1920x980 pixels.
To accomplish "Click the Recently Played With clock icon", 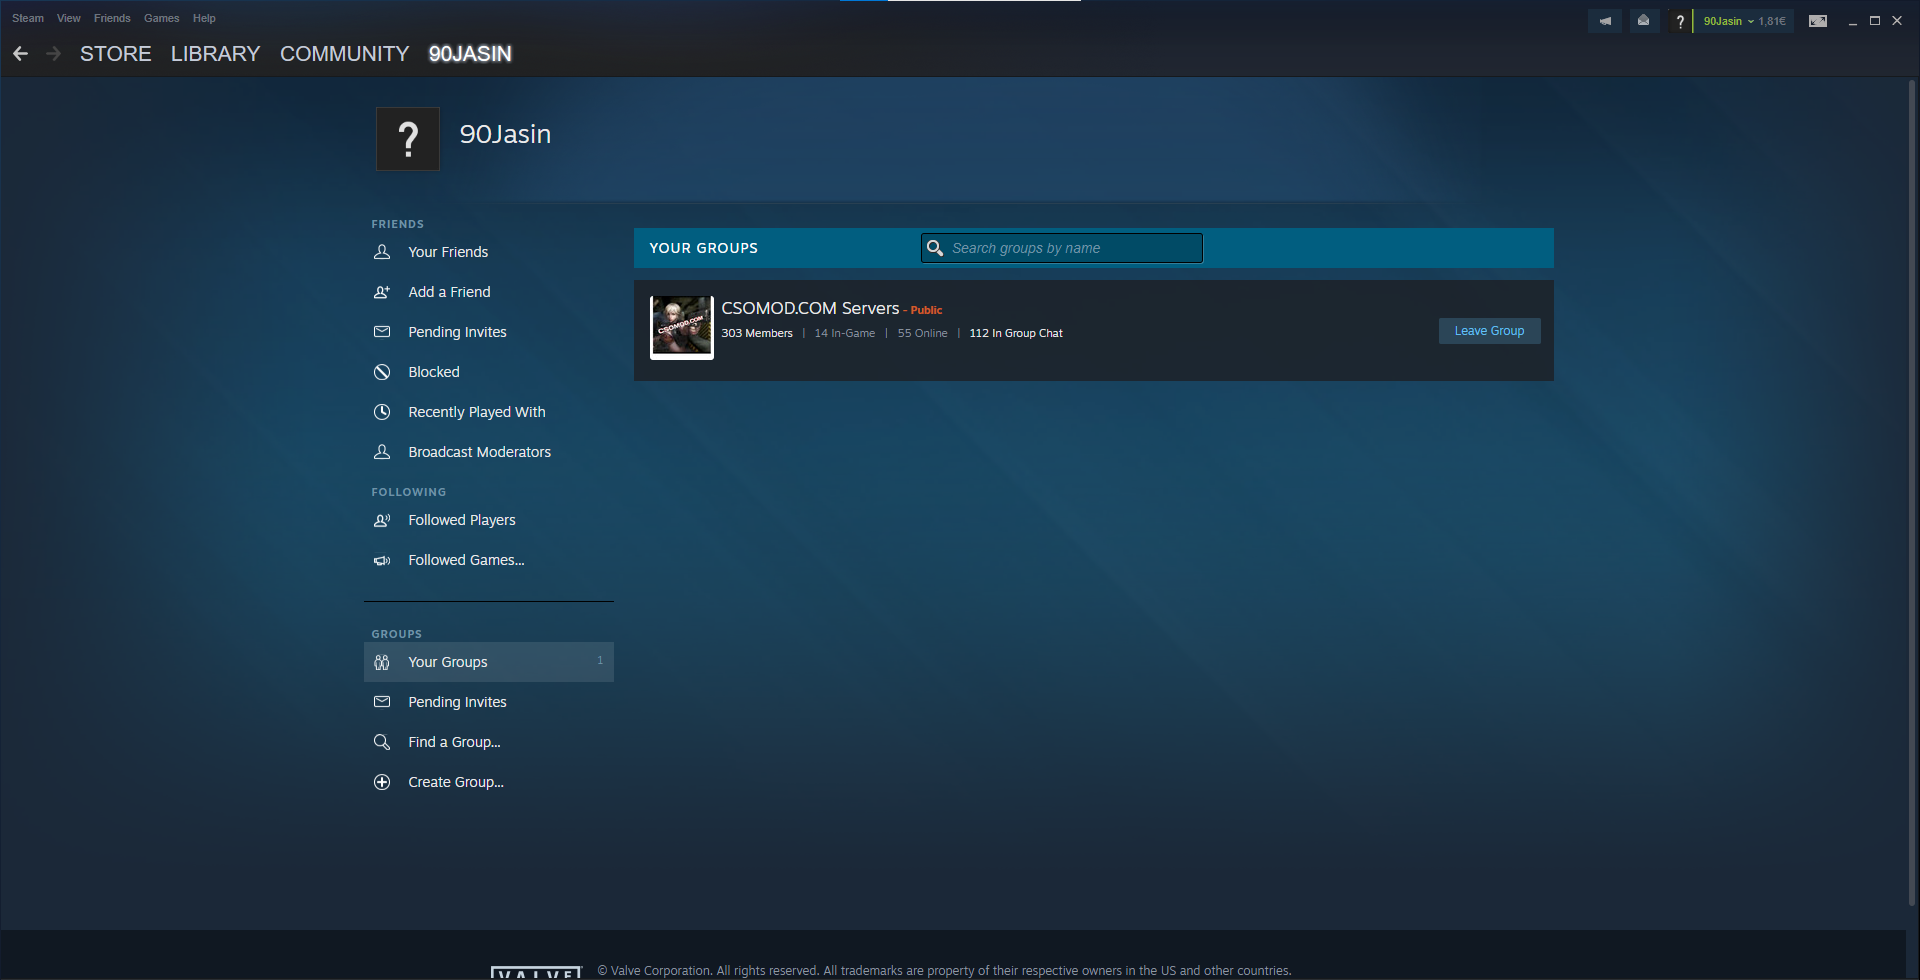I will pos(382,412).
